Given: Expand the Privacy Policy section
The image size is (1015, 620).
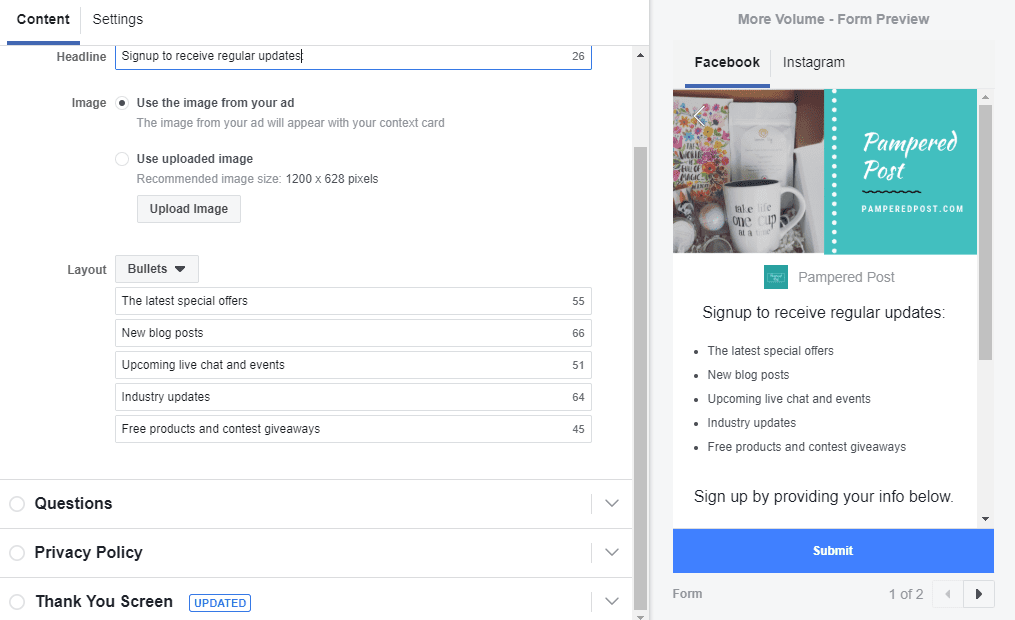Looking at the screenshot, I should [x=611, y=552].
